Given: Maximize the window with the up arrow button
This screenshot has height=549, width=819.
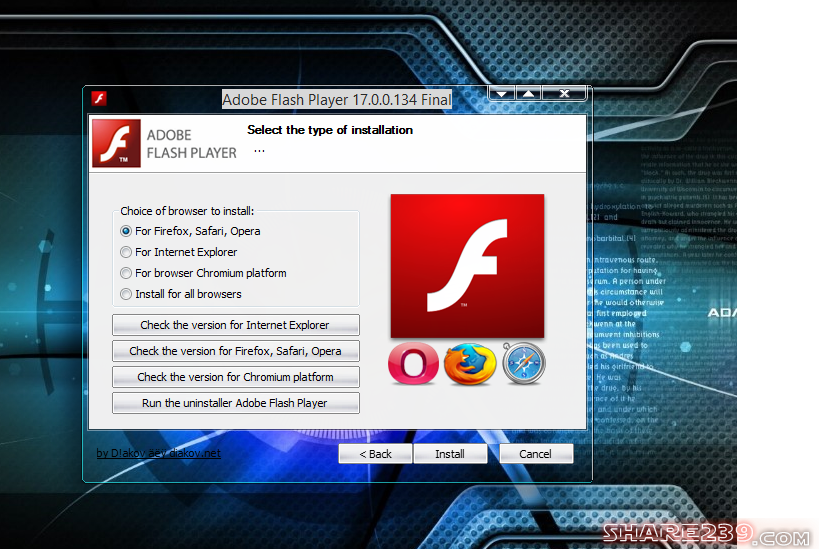Looking at the screenshot, I should click(x=529, y=94).
